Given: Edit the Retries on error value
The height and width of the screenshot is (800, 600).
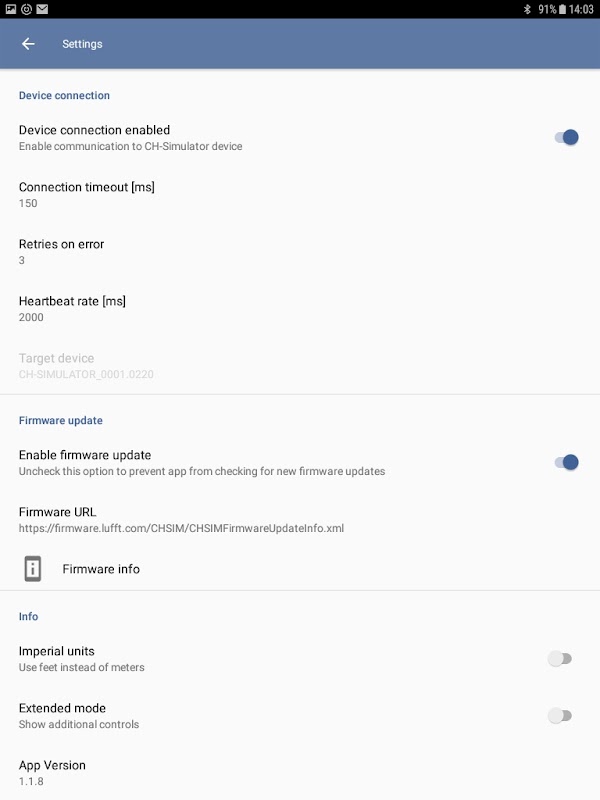Looking at the screenshot, I should [x=300, y=252].
